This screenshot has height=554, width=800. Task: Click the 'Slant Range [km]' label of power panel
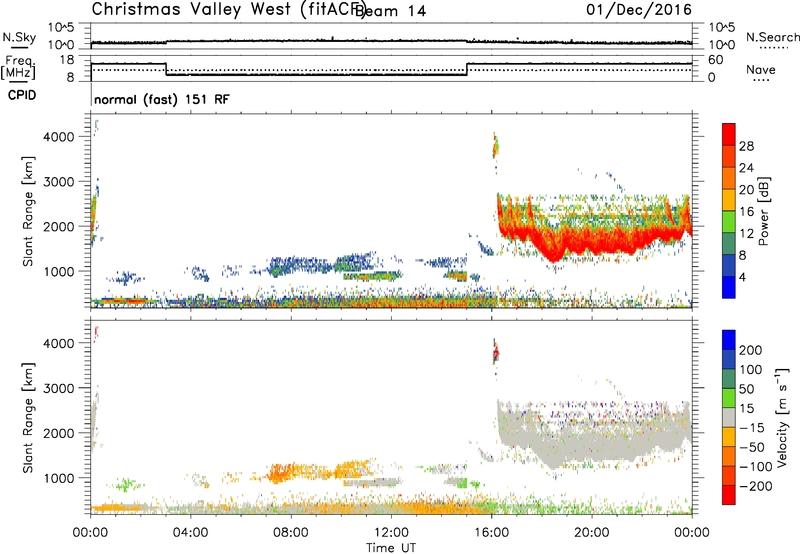point(28,211)
